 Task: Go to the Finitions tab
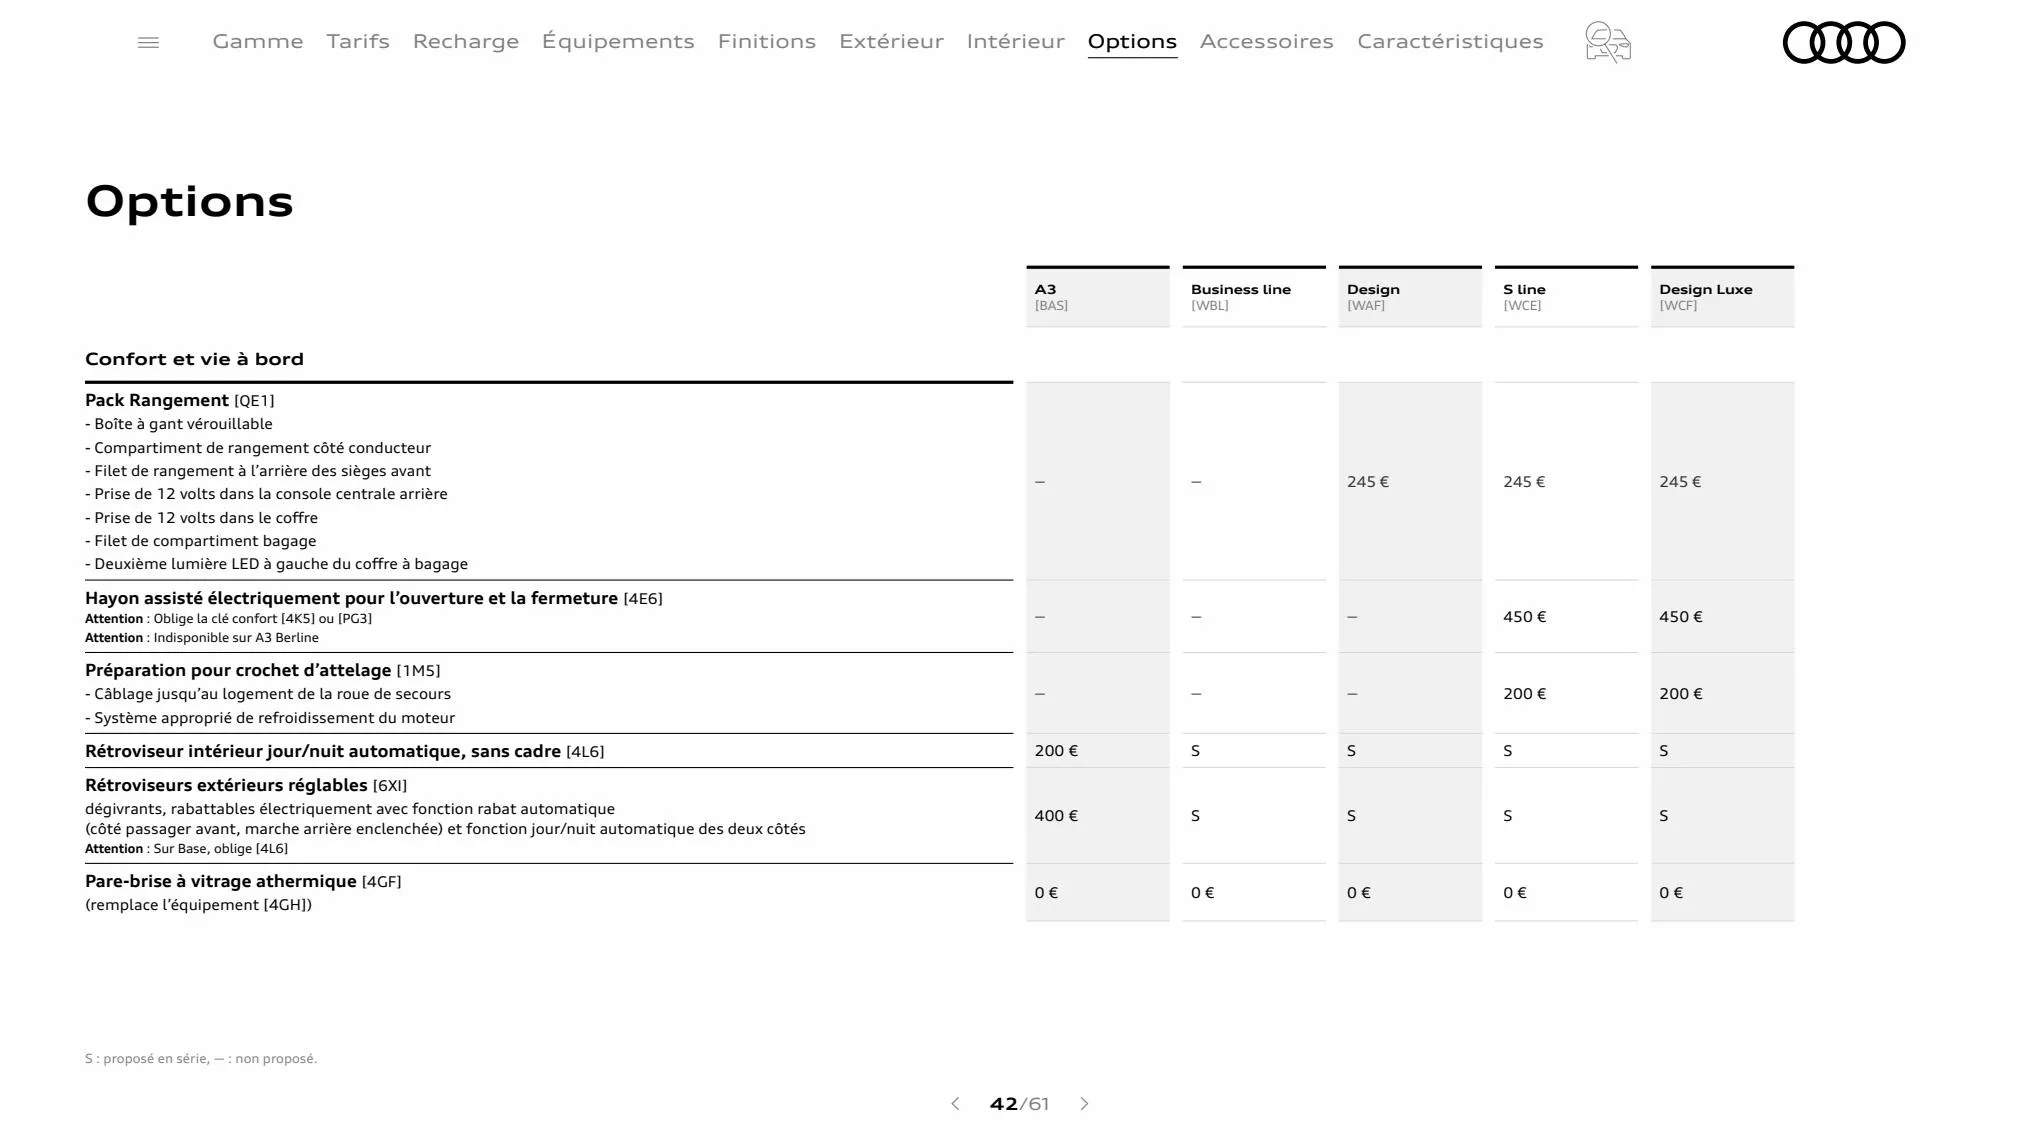pyautogui.click(x=767, y=41)
